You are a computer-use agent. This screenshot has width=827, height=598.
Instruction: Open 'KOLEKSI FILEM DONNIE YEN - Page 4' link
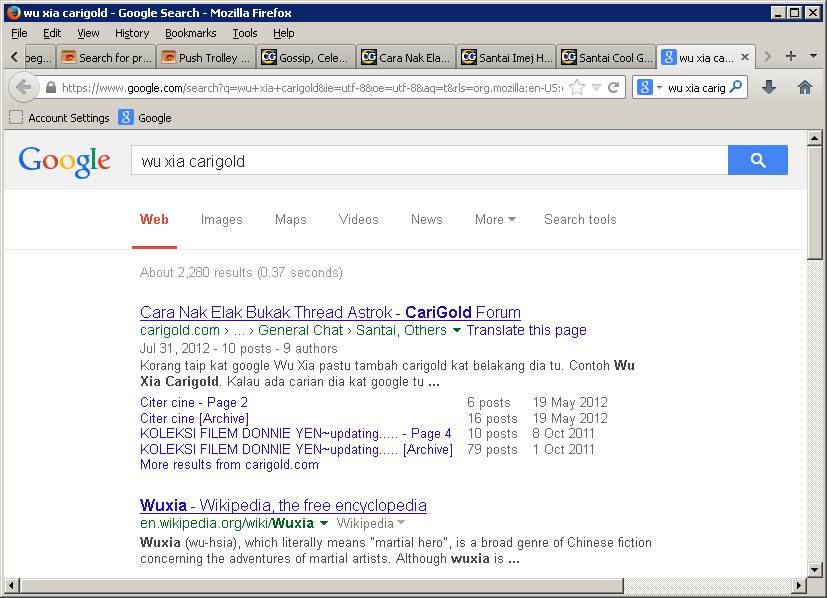[x=295, y=433]
